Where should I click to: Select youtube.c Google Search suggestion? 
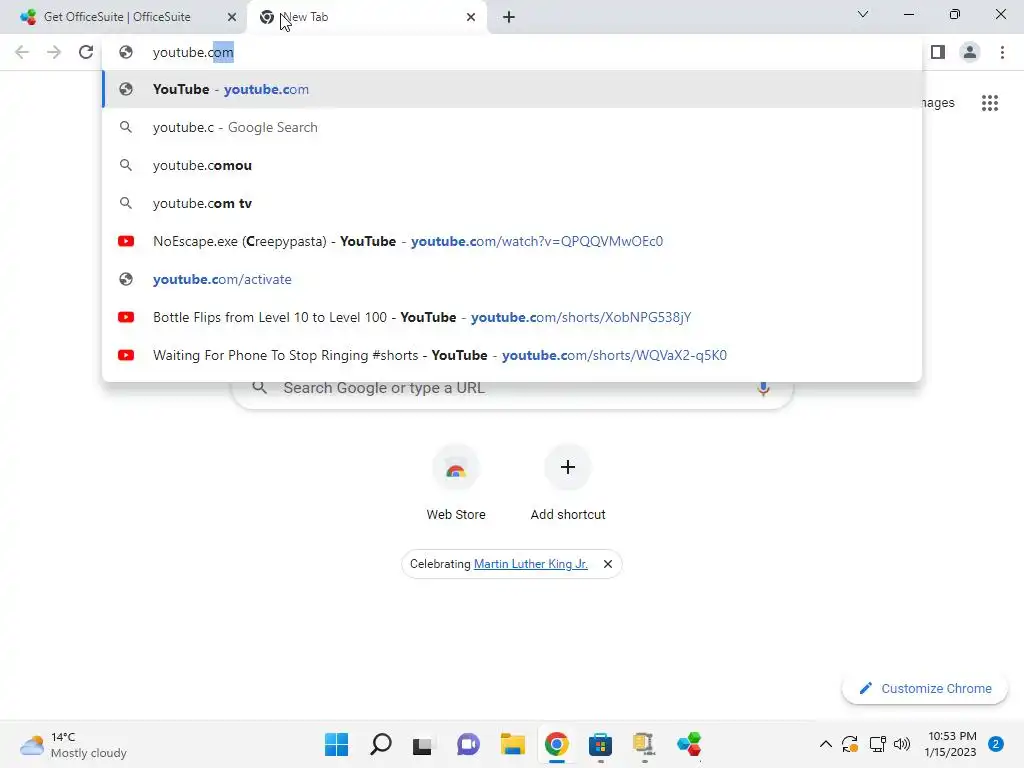pyautogui.click(x=512, y=127)
